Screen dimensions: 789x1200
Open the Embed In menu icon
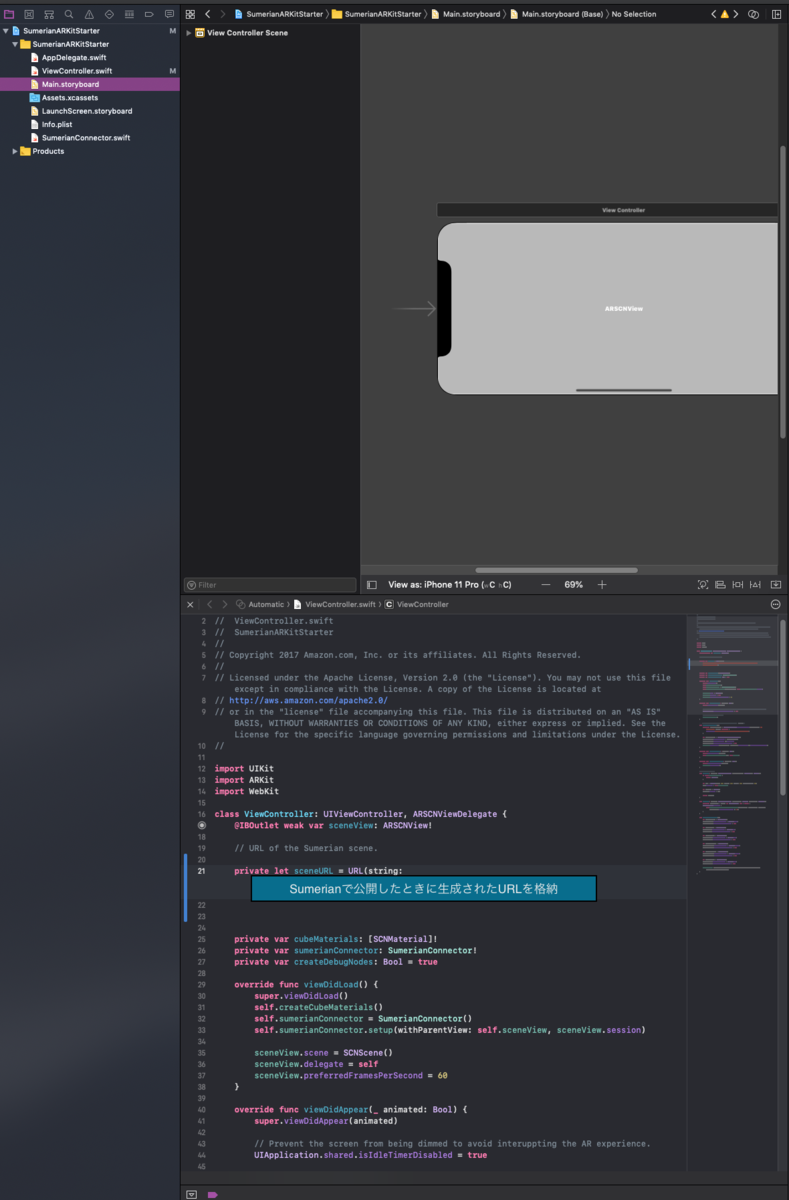point(776,584)
